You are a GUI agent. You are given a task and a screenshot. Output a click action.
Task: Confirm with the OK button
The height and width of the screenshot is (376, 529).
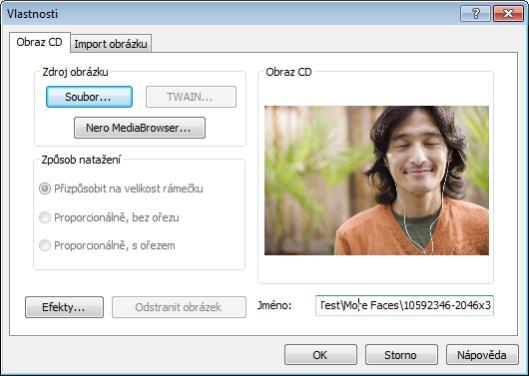click(x=321, y=355)
